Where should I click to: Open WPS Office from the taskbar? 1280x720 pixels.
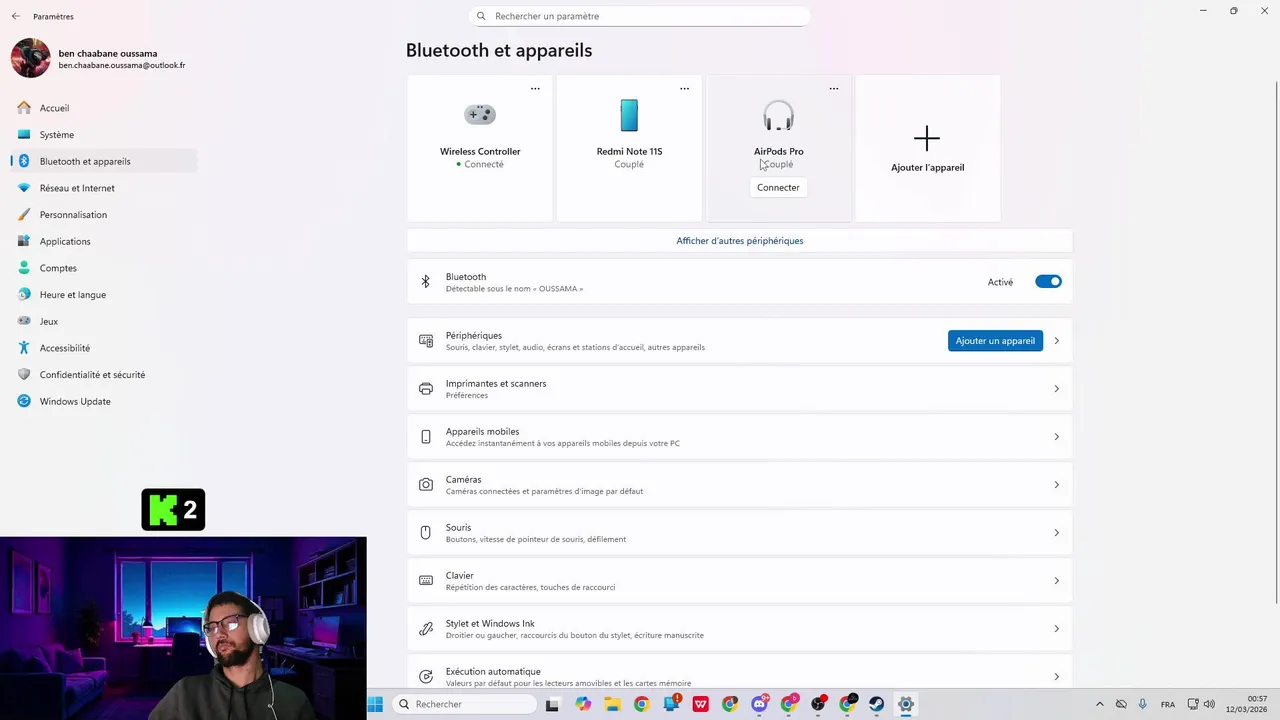700,704
